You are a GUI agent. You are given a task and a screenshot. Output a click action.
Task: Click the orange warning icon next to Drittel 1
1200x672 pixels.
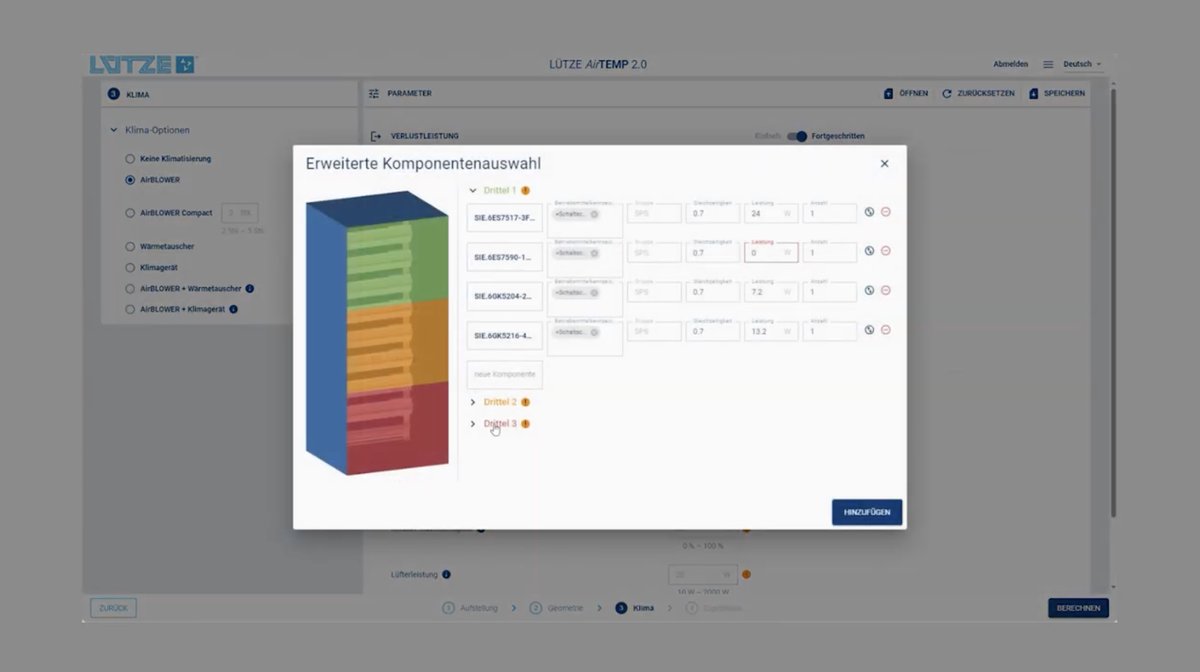(x=525, y=190)
